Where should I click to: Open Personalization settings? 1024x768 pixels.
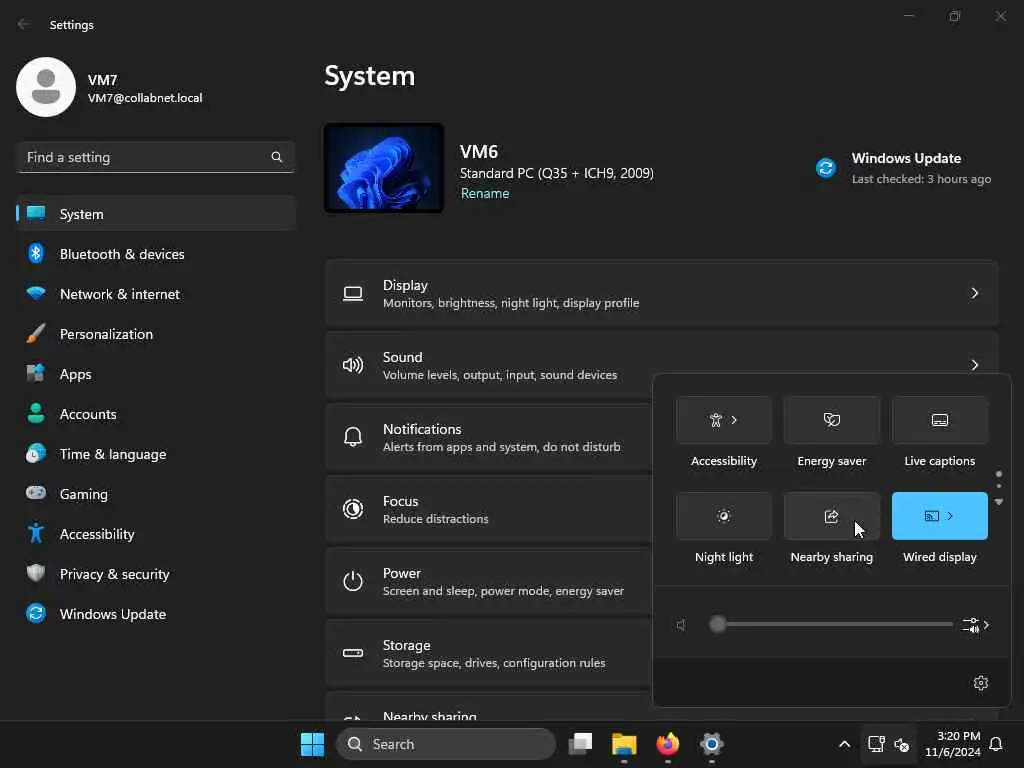coord(155,334)
